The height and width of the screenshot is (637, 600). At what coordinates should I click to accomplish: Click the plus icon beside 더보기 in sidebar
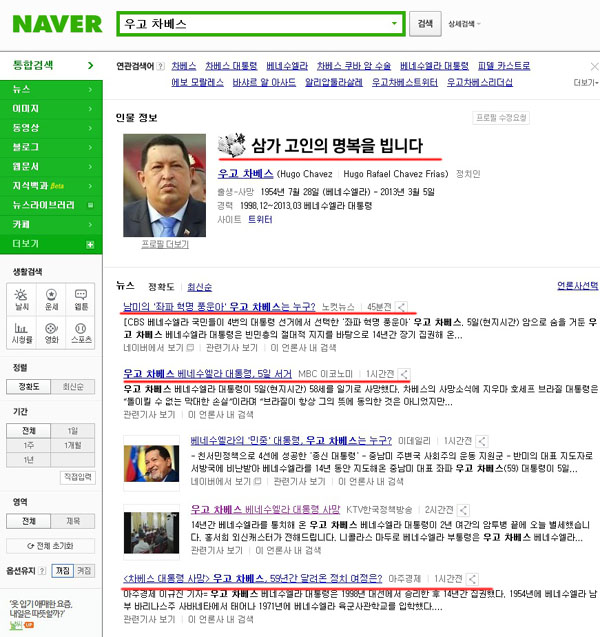point(90,244)
